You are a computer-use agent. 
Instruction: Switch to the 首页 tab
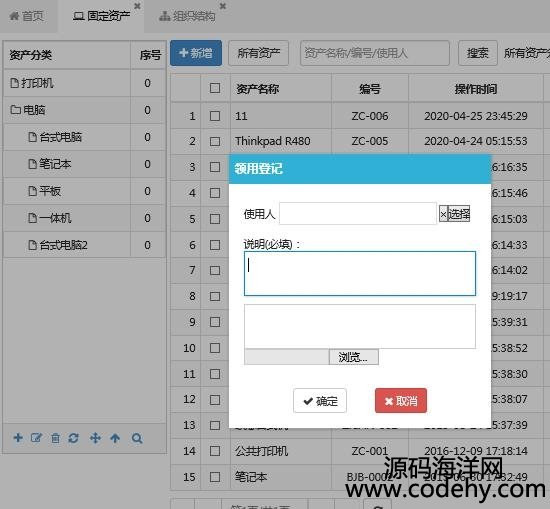[27, 16]
